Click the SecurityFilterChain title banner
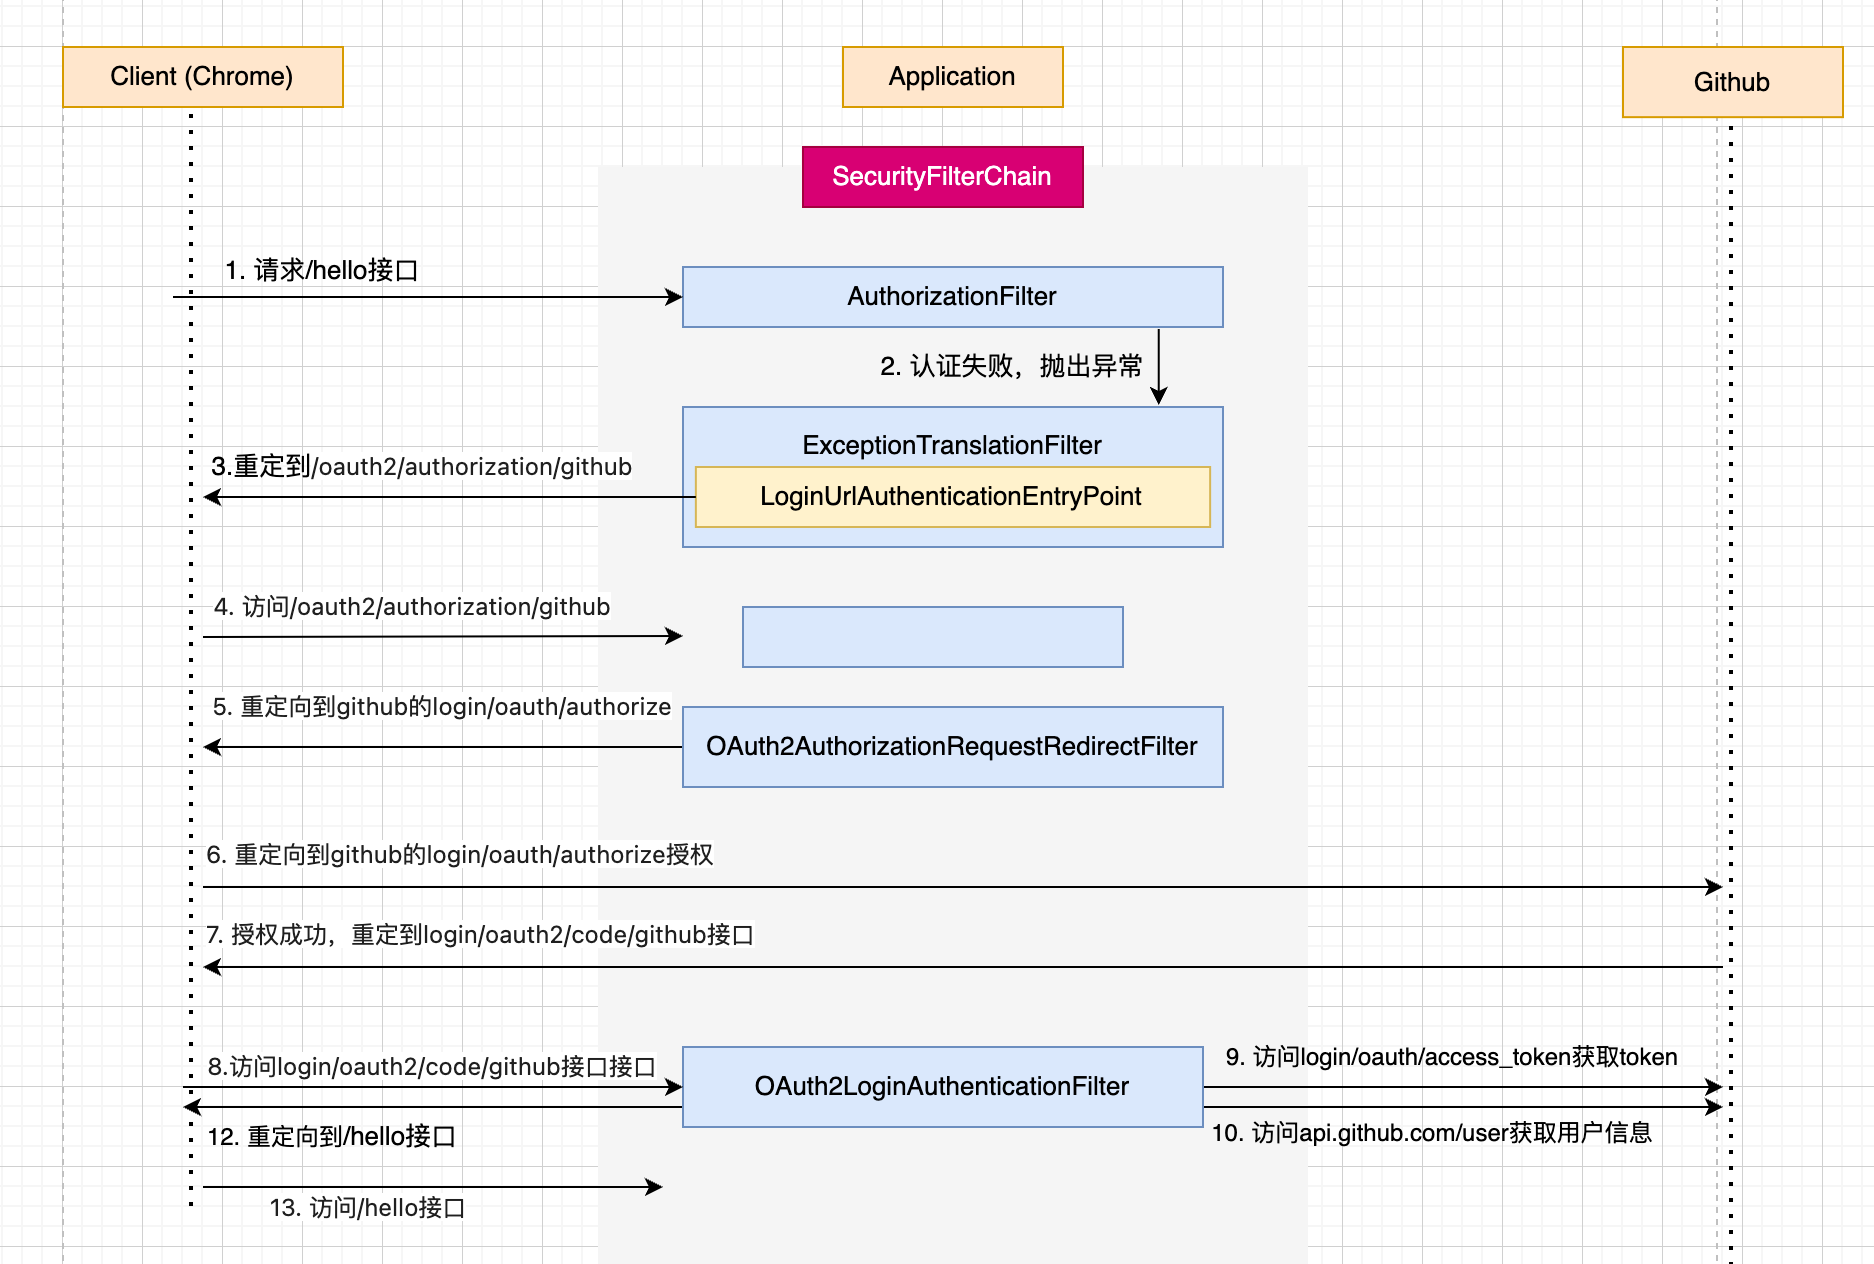Screen dimensions: 1874x1264 tap(942, 176)
